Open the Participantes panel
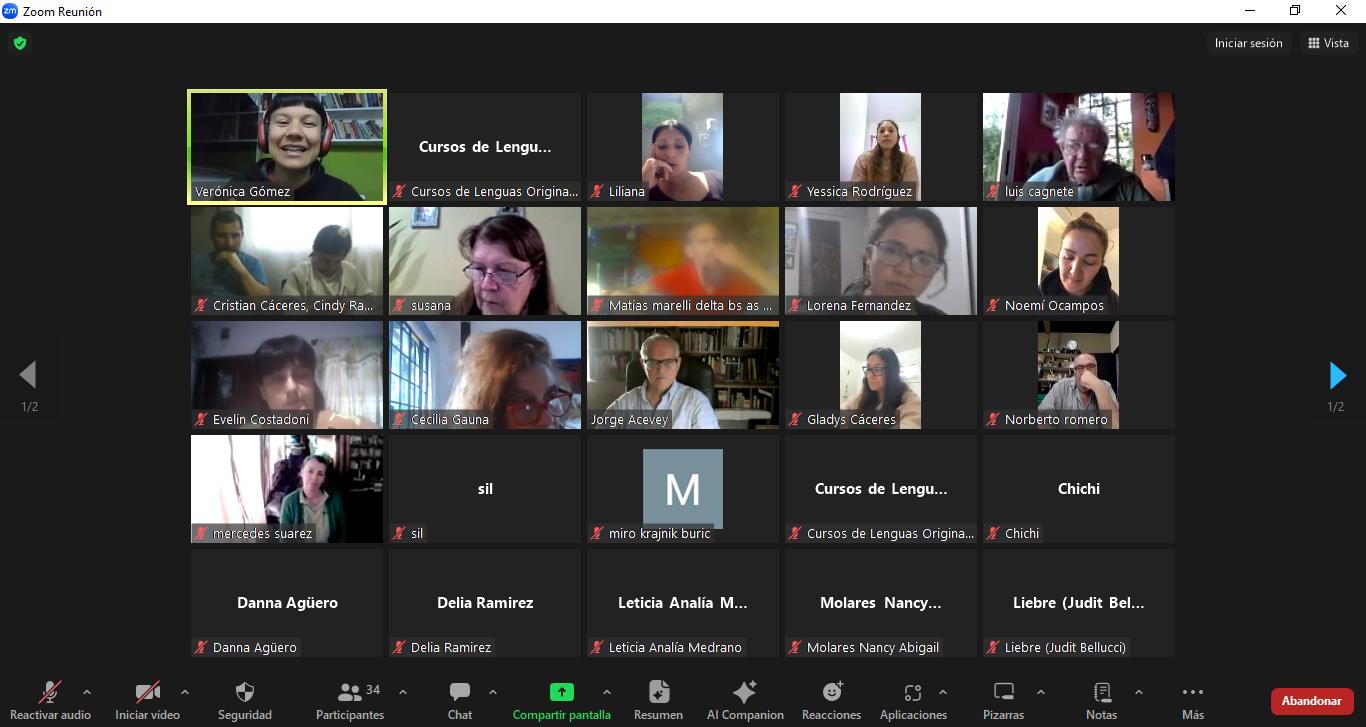Image resolution: width=1366 pixels, height=727 pixels. click(x=350, y=692)
